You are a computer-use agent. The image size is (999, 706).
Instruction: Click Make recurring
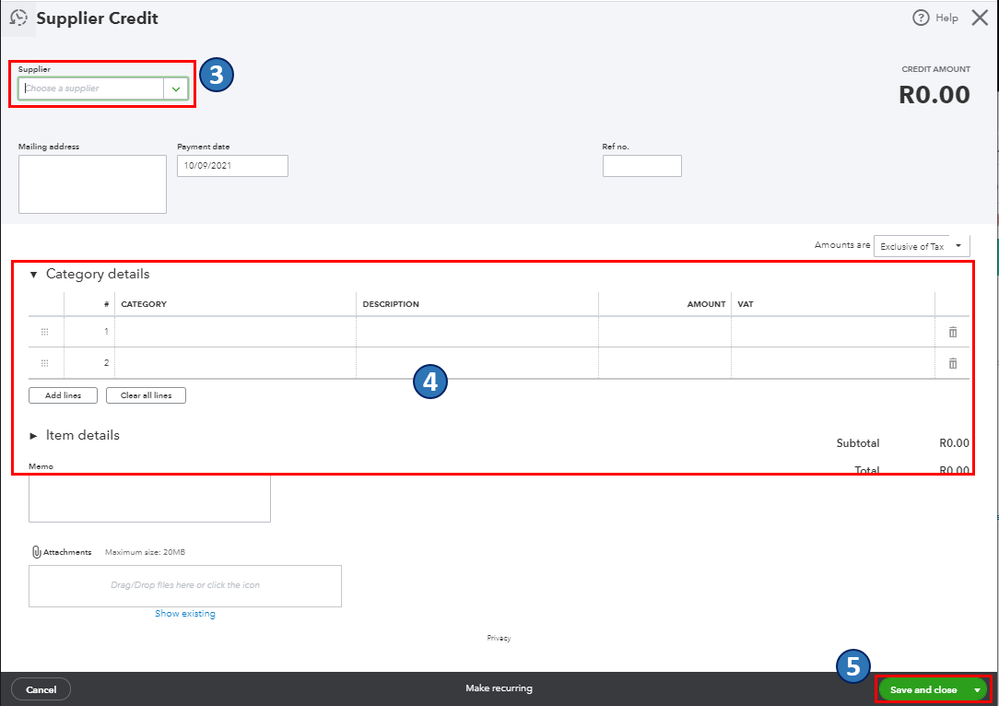coord(499,688)
